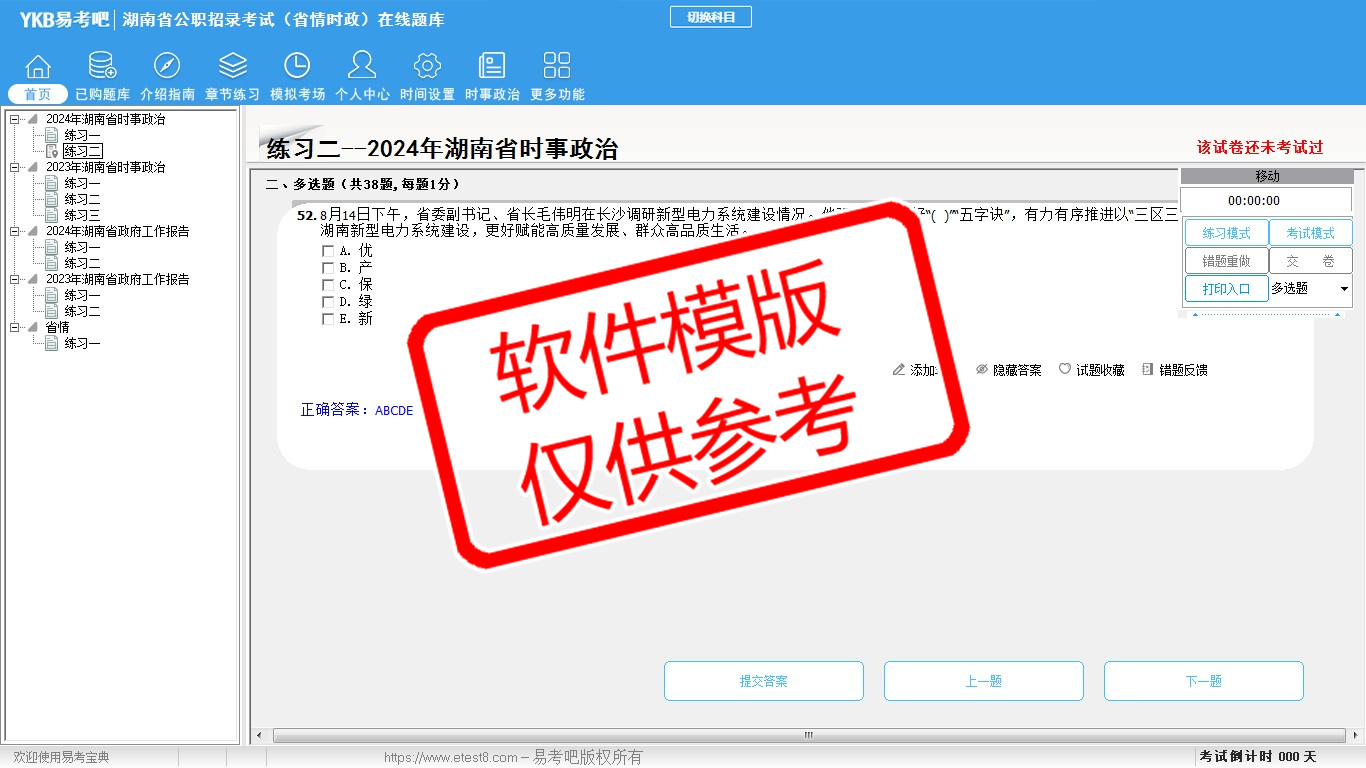Open 模拟考场 mock exam clock icon

click(x=297, y=67)
